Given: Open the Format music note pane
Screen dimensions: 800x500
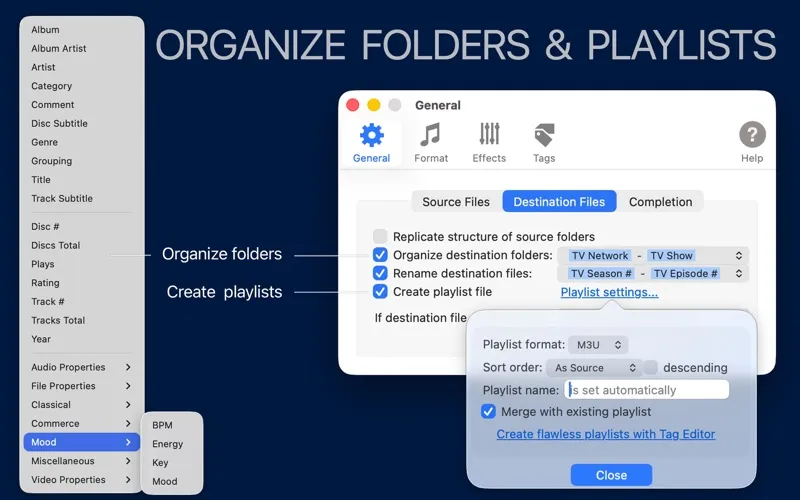Looking at the screenshot, I should tap(431, 143).
